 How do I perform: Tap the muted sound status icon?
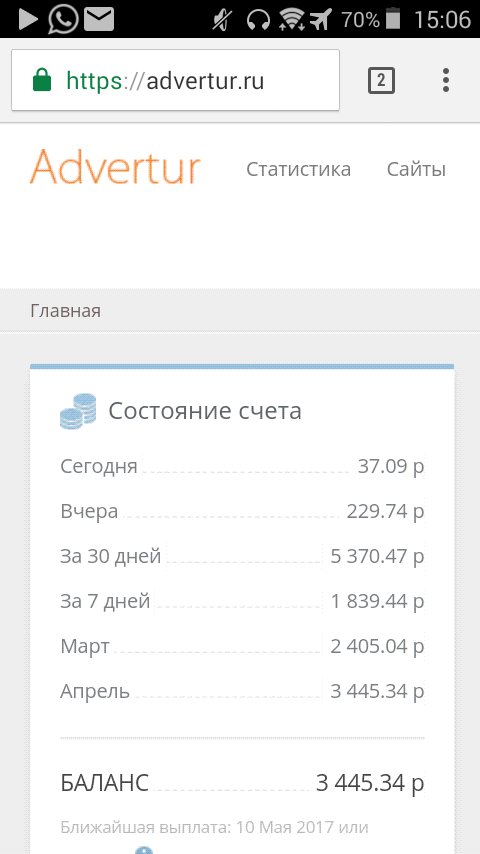pos(223,20)
